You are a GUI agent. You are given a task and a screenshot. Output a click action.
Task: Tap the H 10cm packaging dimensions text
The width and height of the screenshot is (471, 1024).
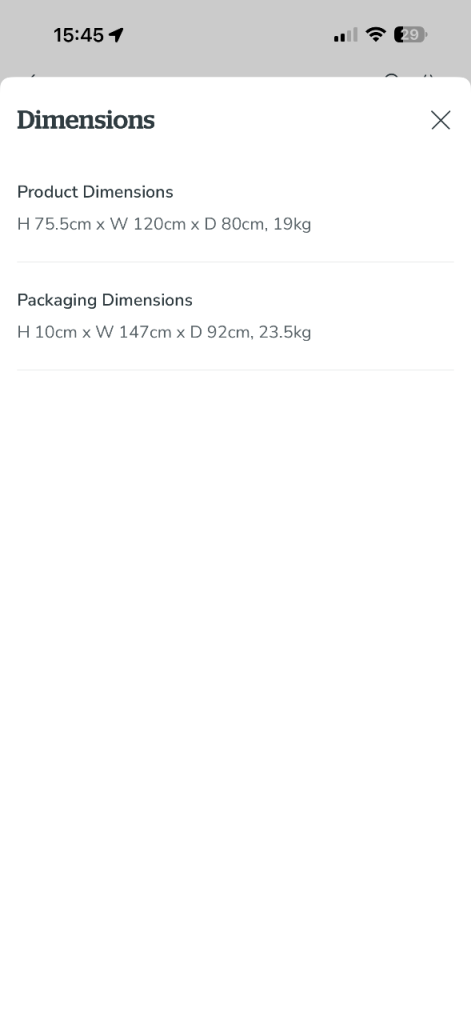pyautogui.click(x=164, y=332)
